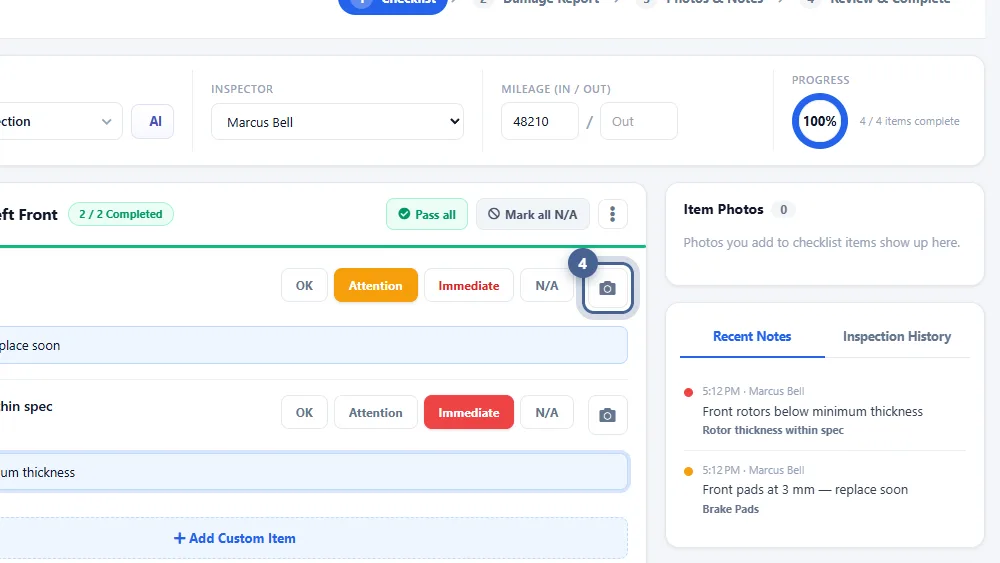
Task: Edit the note ending 'um thickness'
Action: pos(313,472)
